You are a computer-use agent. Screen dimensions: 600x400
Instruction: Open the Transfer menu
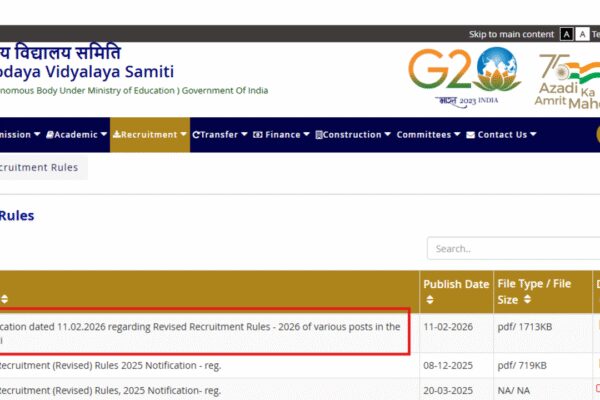[x=220, y=135]
